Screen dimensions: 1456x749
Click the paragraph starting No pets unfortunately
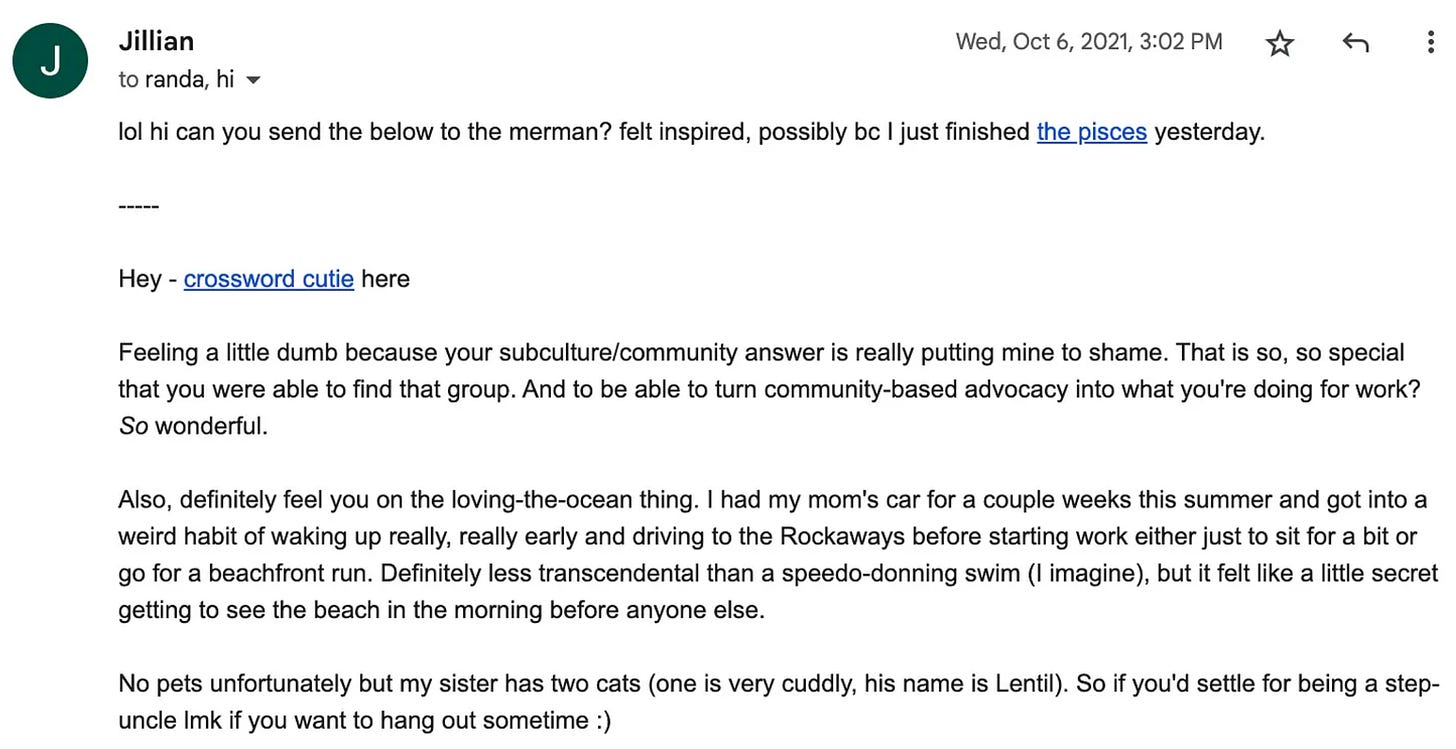click(x=778, y=702)
